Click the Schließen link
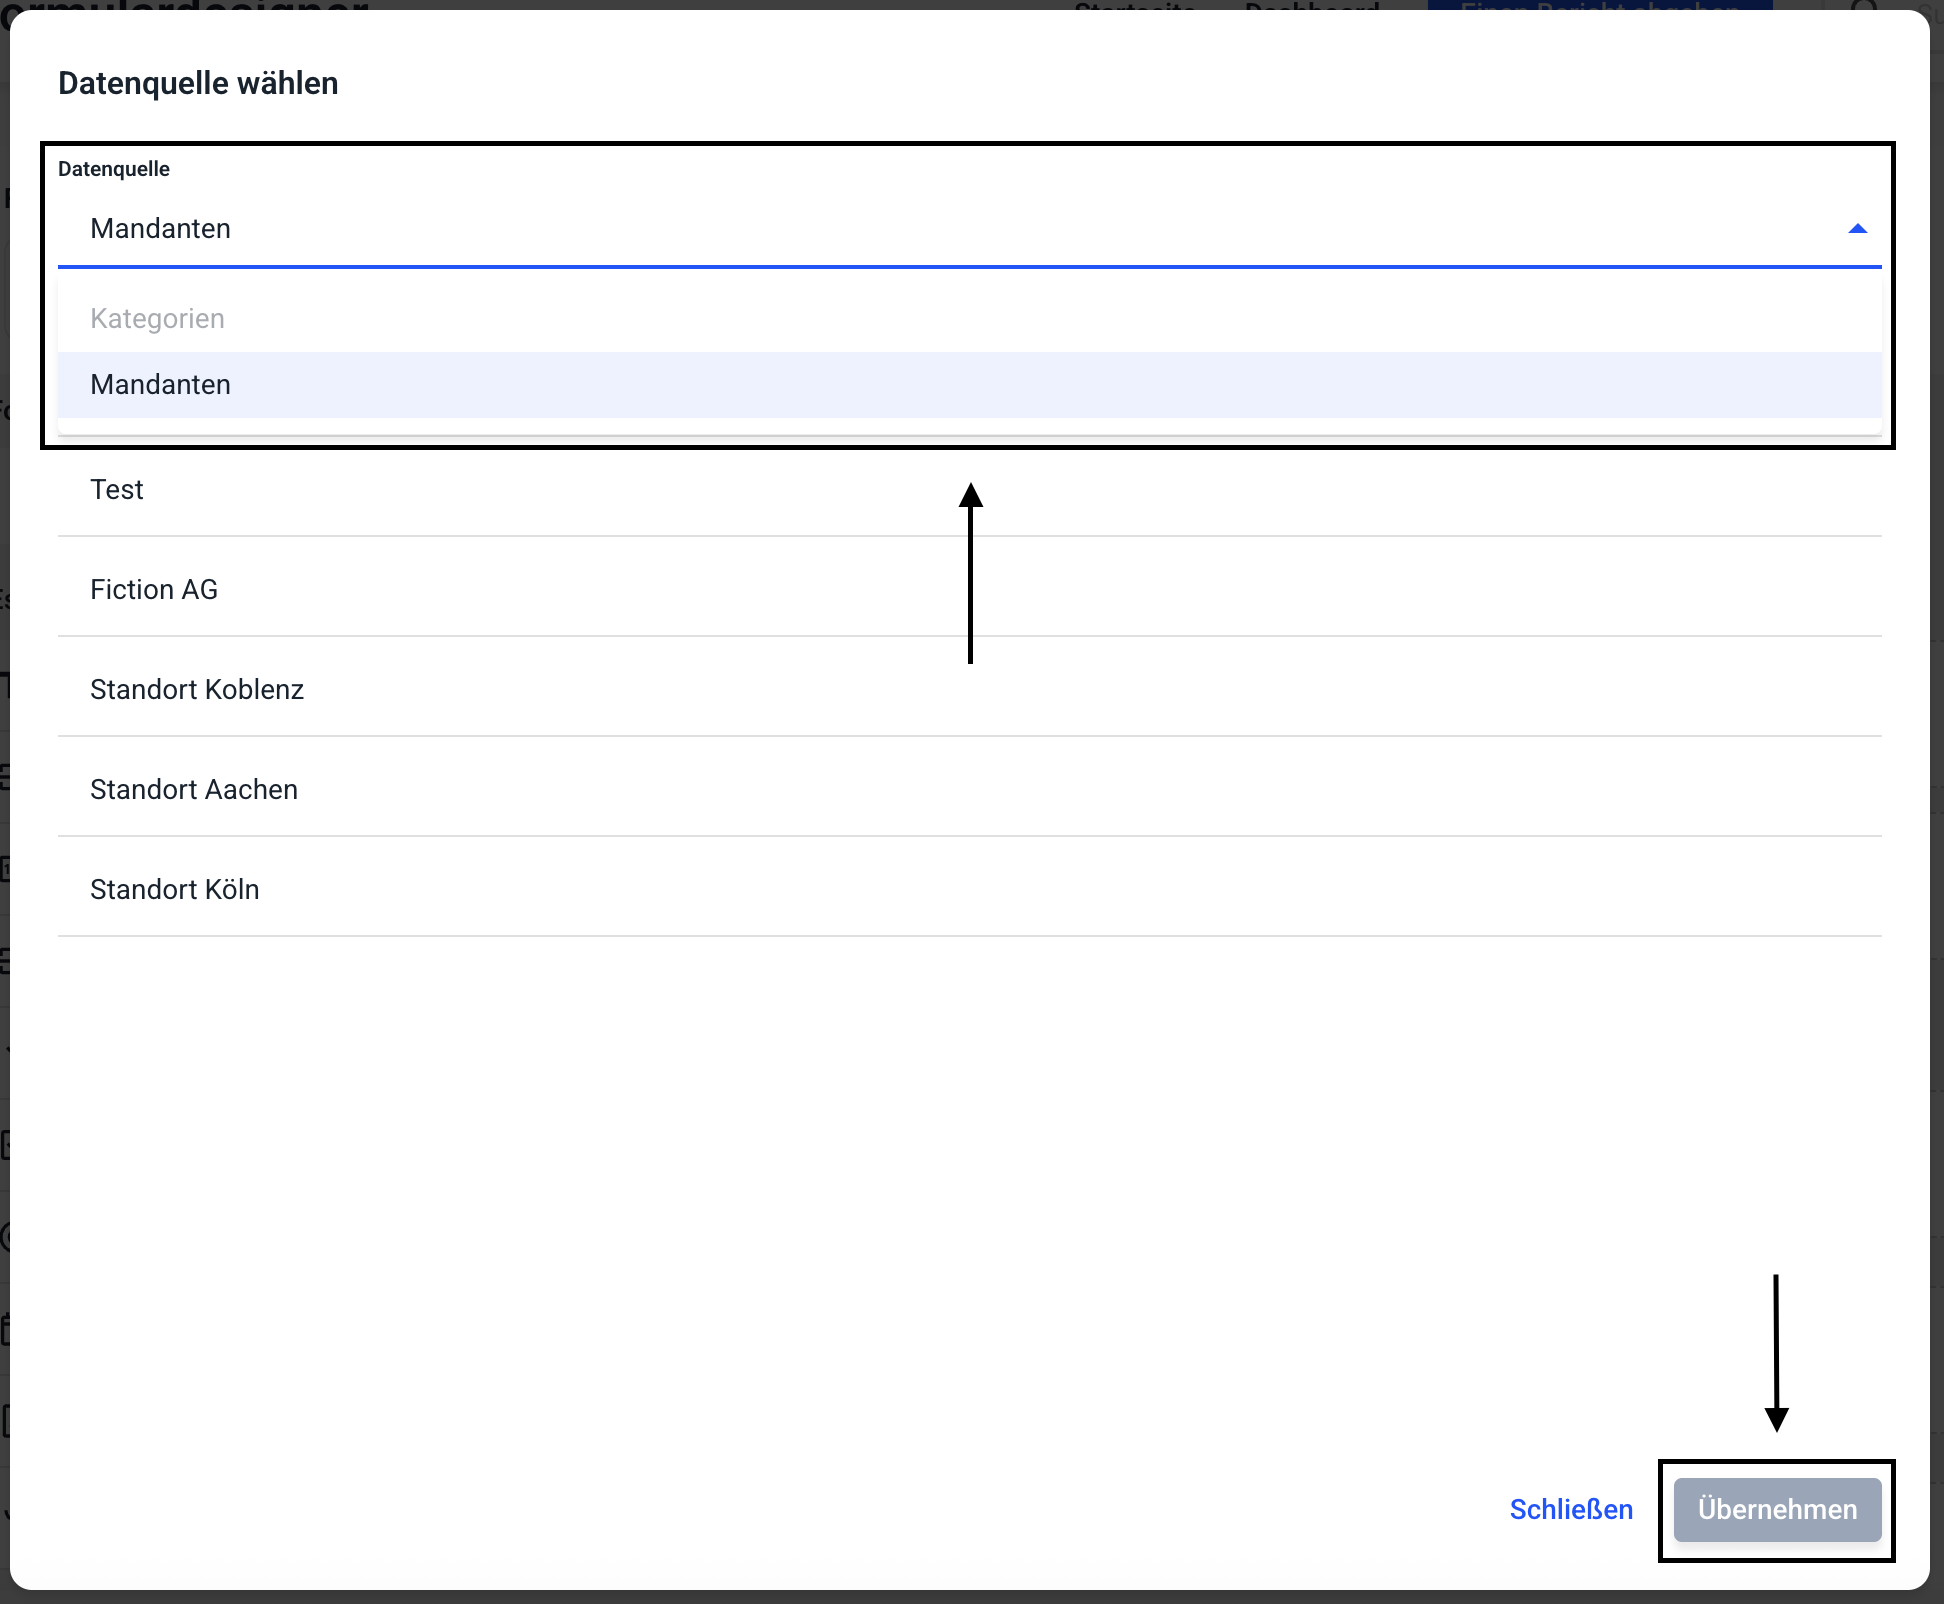This screenshot has height=1604, width=1944. (1570, 1509)
